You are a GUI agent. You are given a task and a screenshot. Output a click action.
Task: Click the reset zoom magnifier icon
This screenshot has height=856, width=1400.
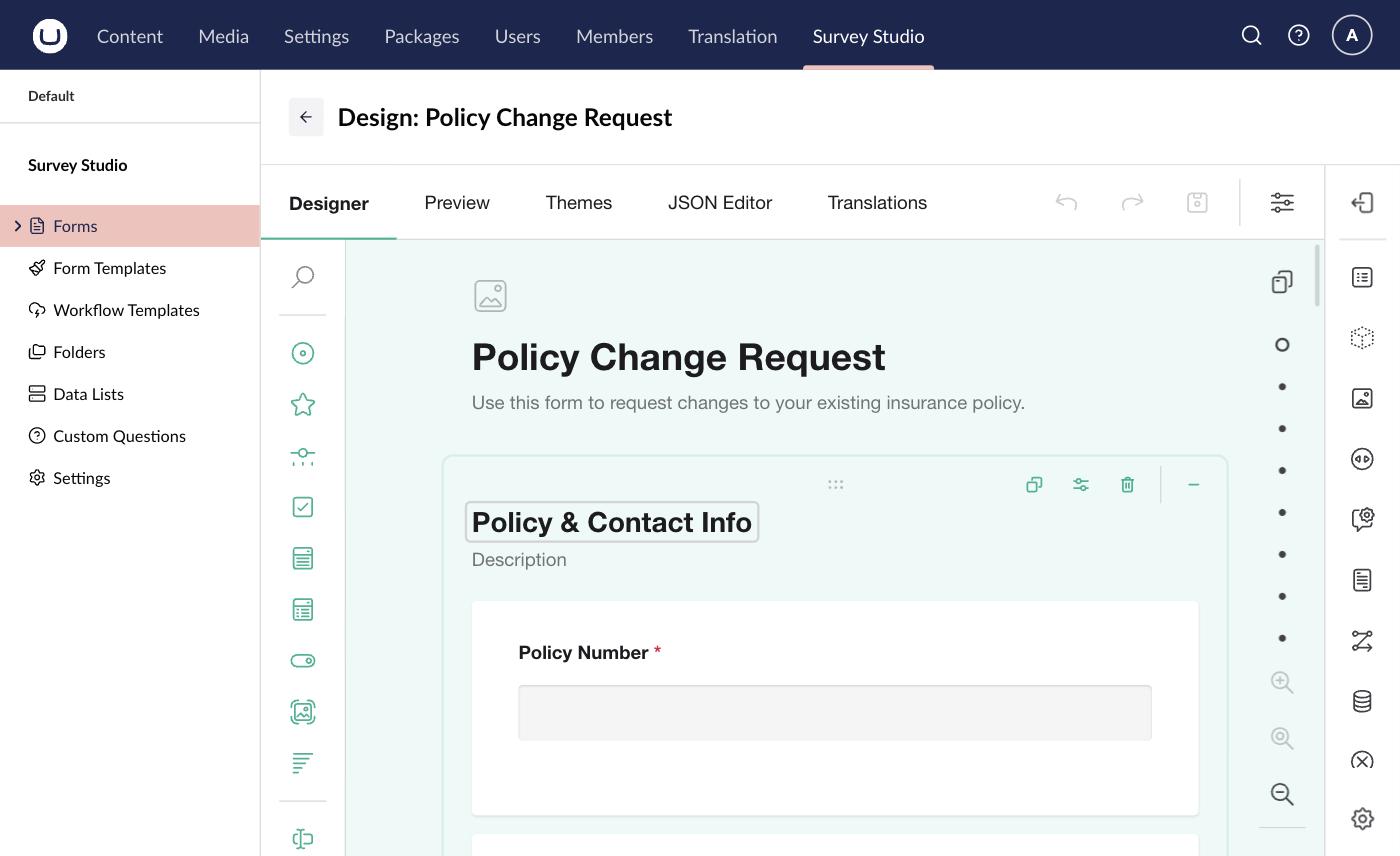[1282, 738]
